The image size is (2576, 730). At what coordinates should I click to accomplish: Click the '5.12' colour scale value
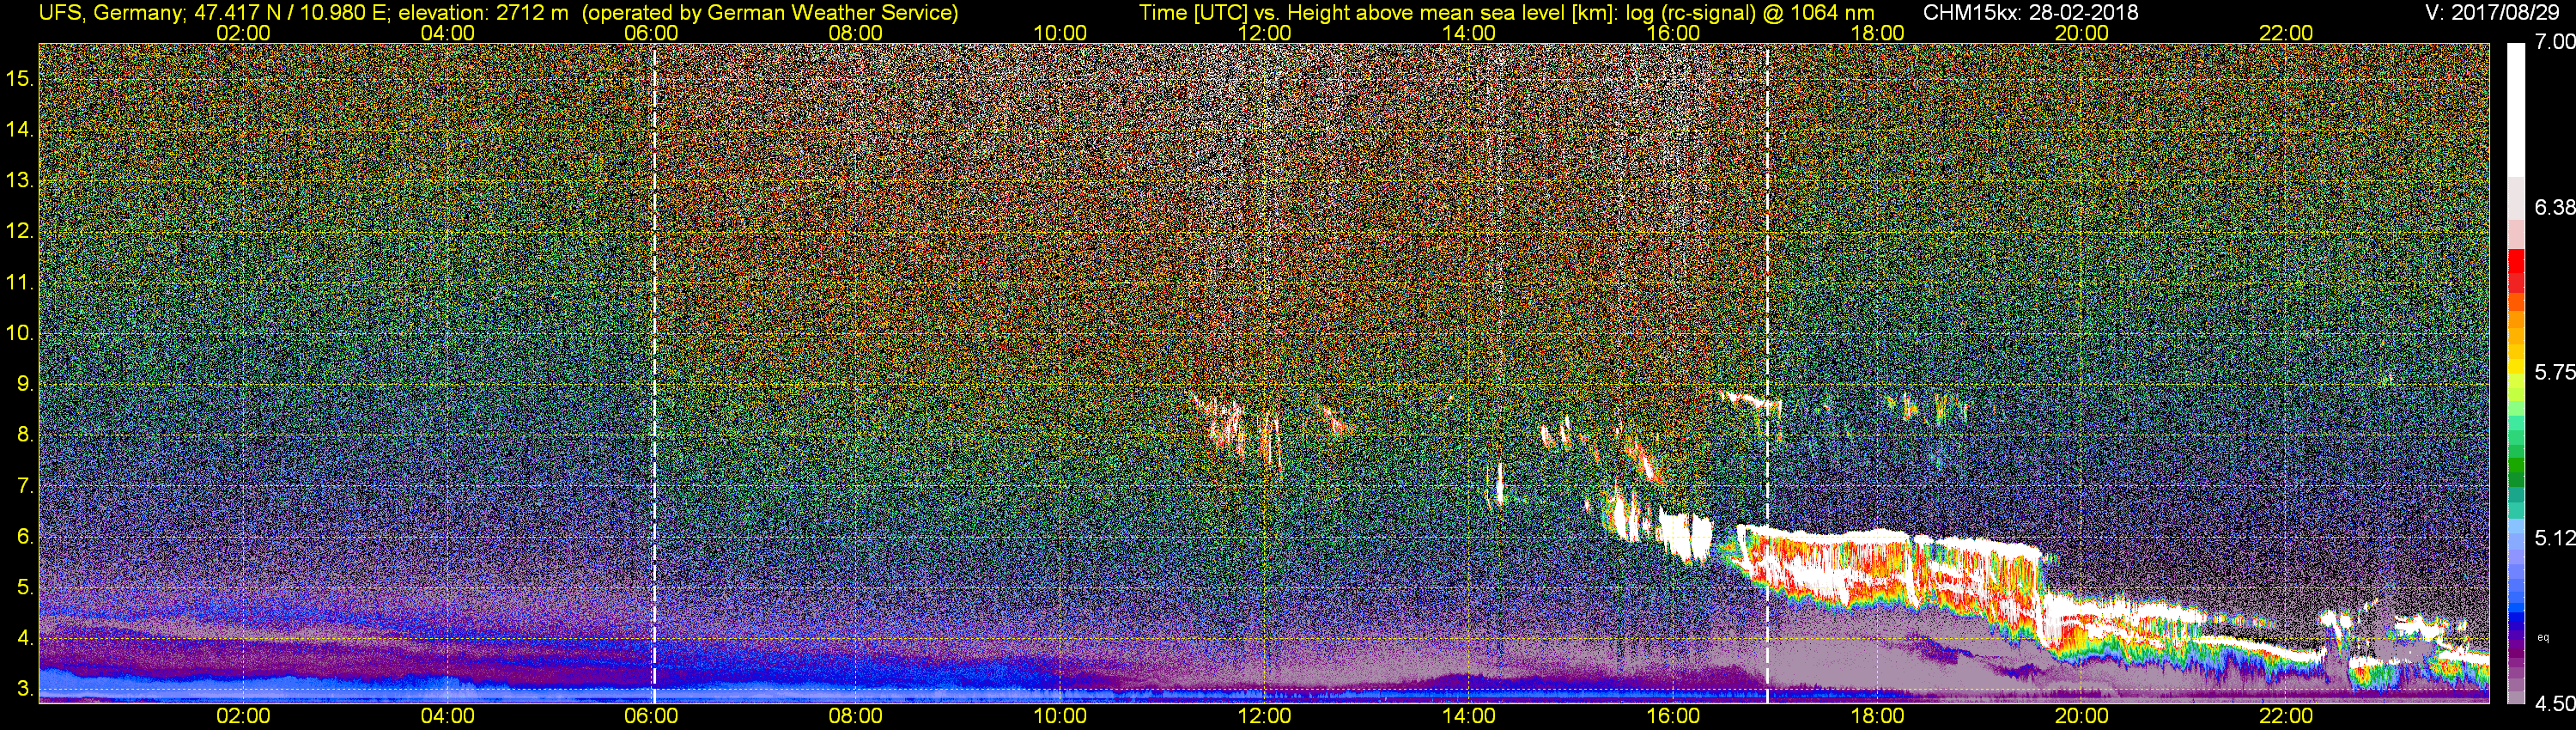click(2555, 538)
